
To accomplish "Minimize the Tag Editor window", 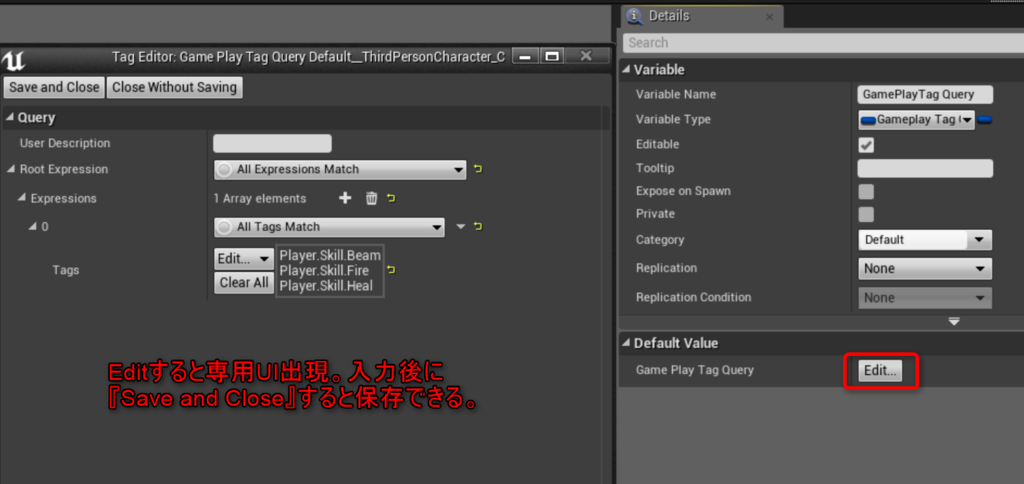I will pyautogui.click(x=527, y=56).
